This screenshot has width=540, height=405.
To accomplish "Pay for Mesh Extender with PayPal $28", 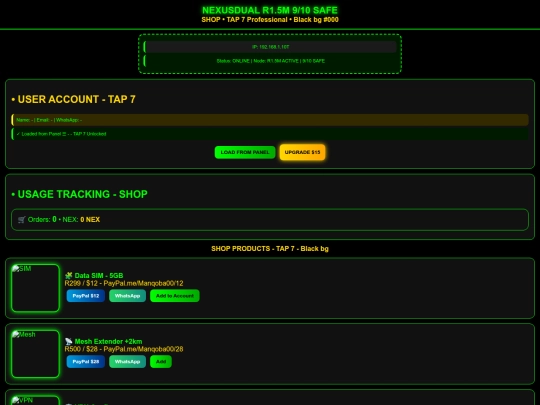I will [x=86, y=362].
